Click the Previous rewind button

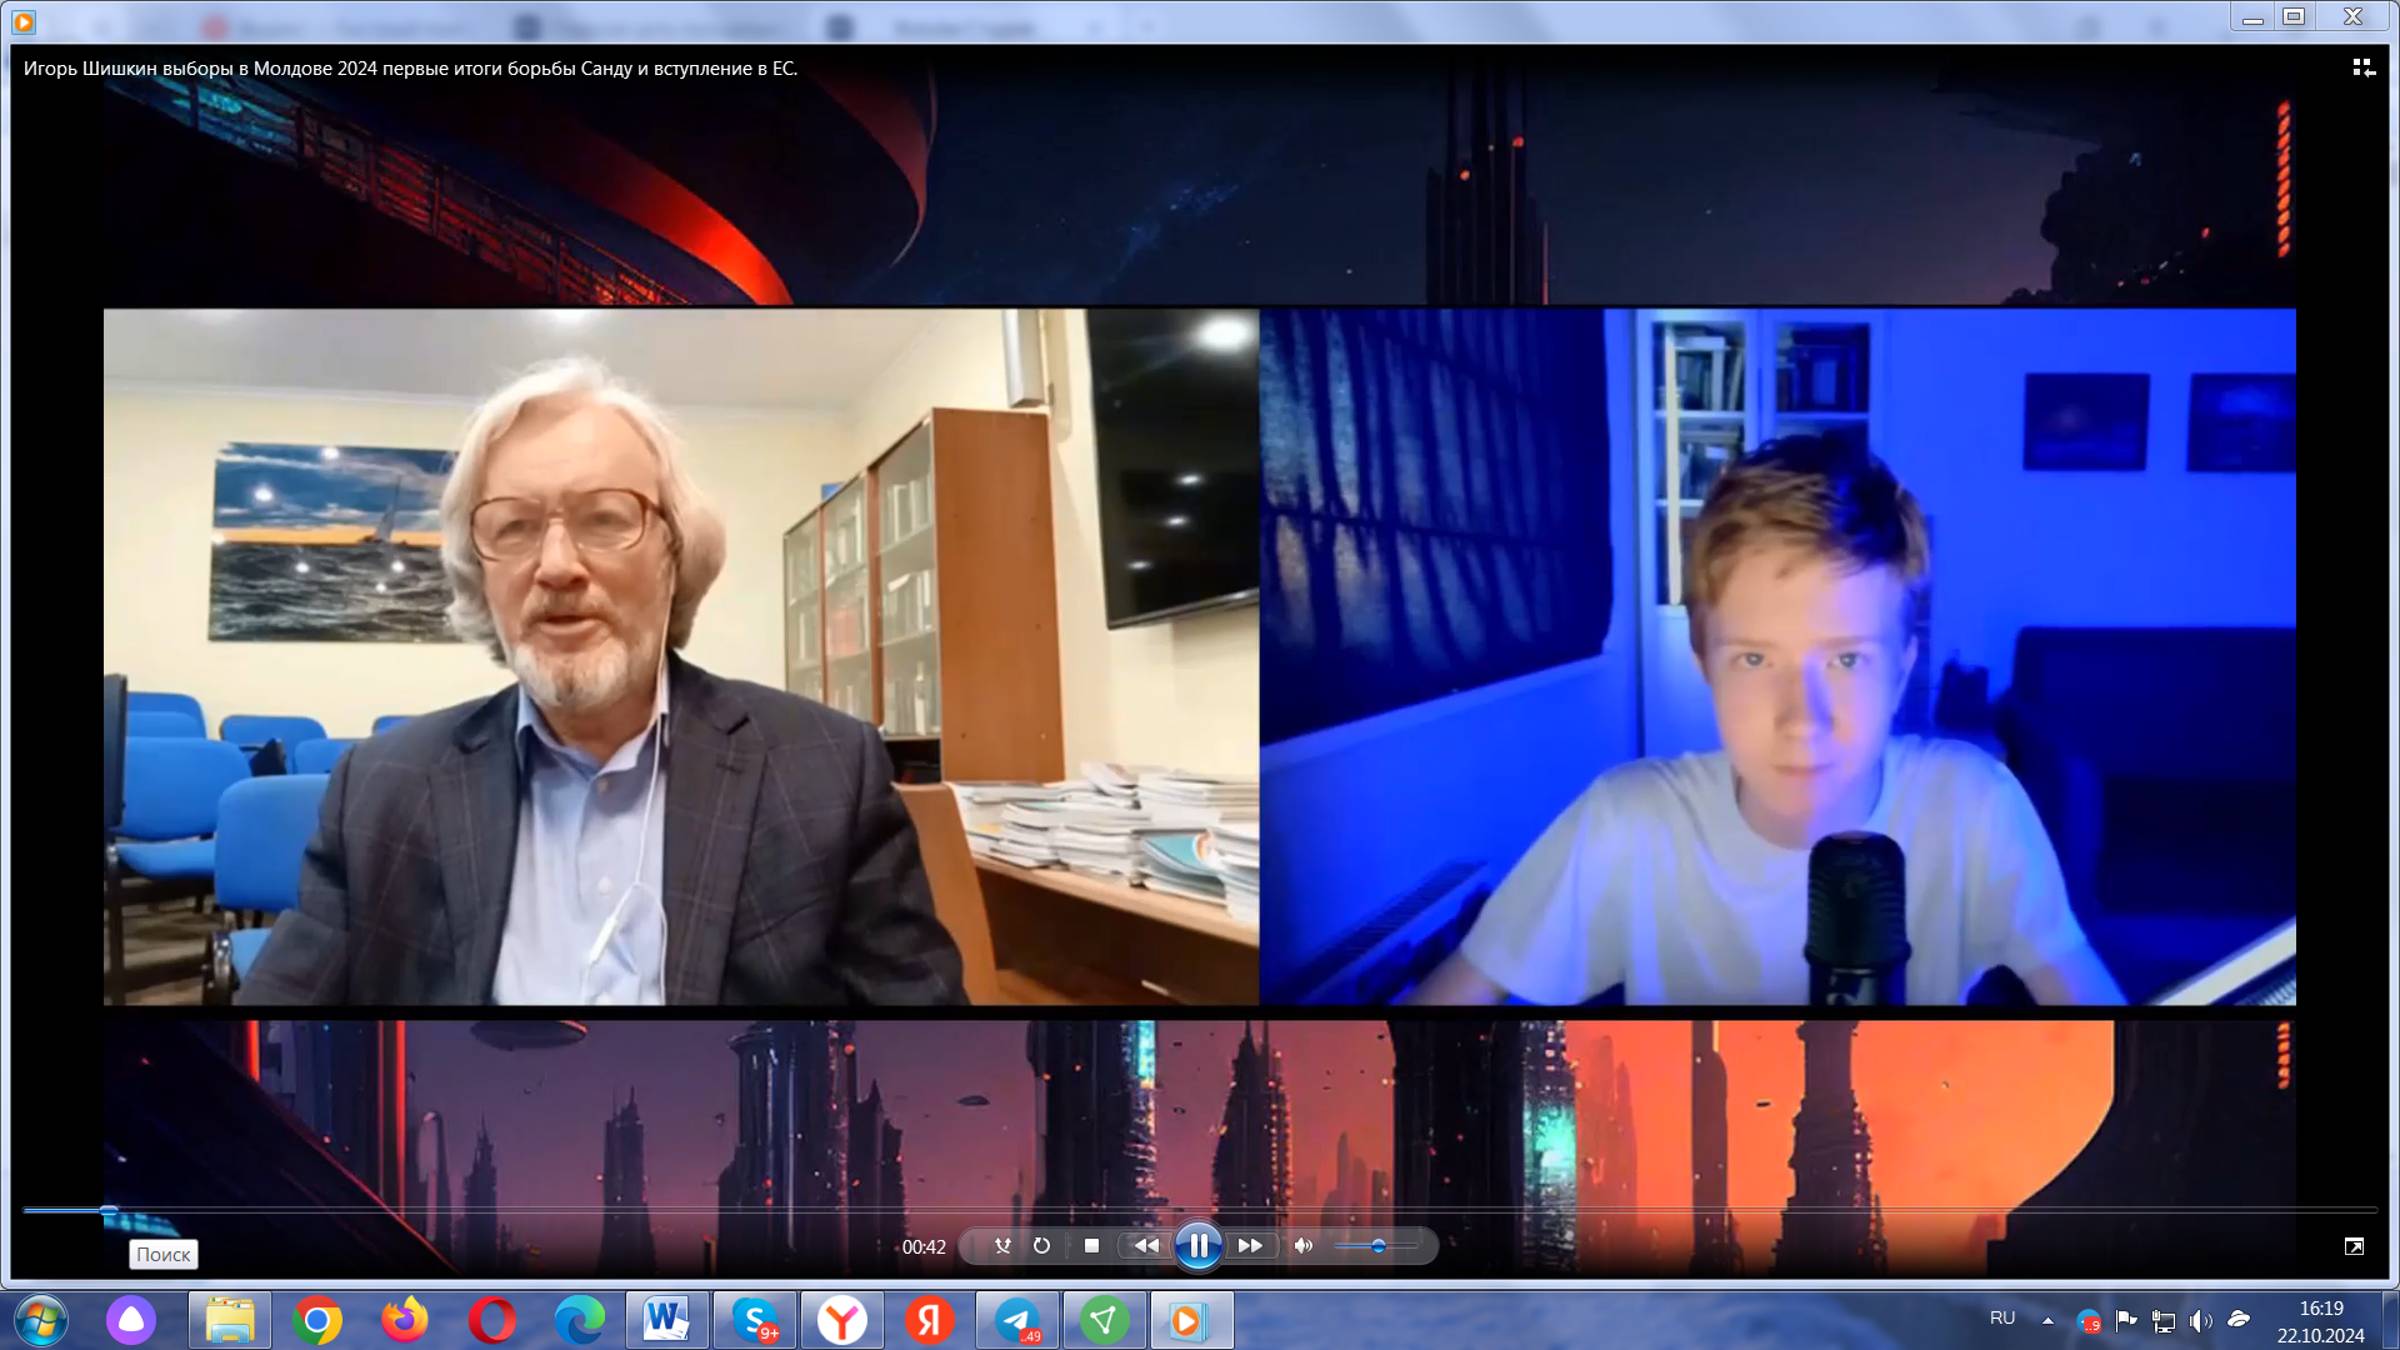click(x=1146, y=1245)
